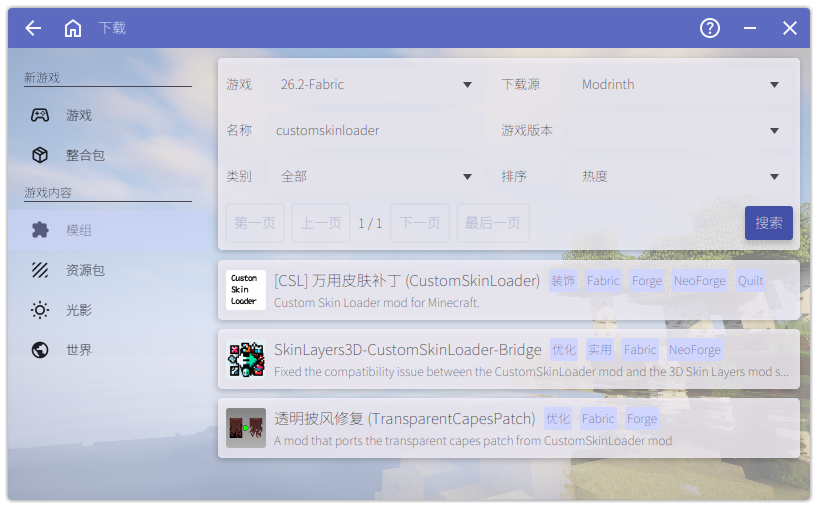Screen dimensions: 818x508
Task: Click the gamepad icon beside 游戏
Action: (40, 115)
